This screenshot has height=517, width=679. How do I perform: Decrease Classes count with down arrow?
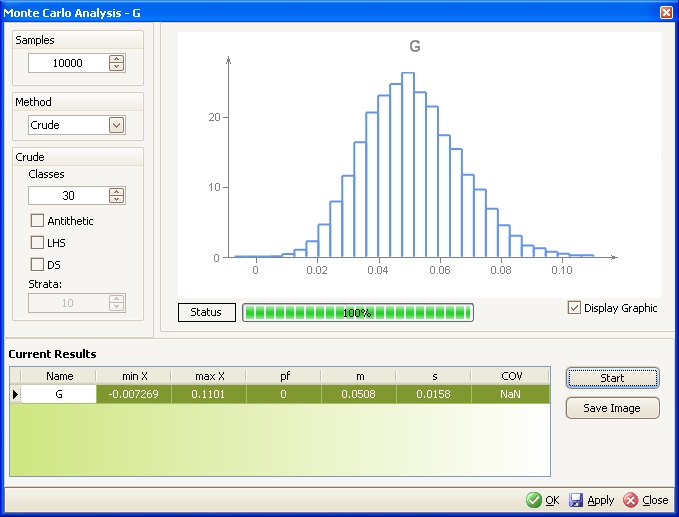[x=117, y=200]
